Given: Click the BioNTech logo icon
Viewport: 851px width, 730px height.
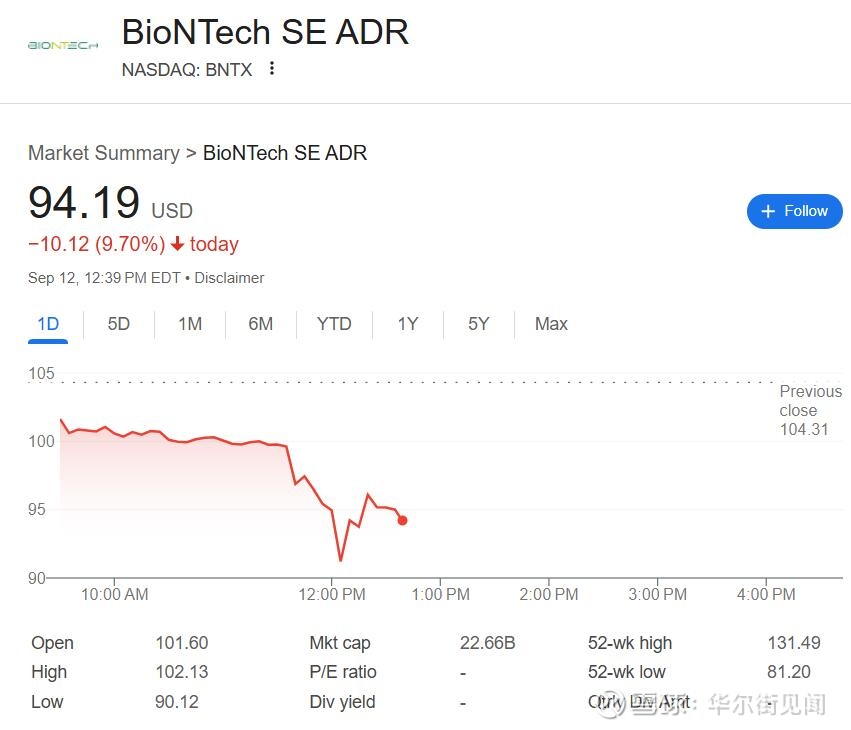Looking at the screenshot, I should pos(62,45).
